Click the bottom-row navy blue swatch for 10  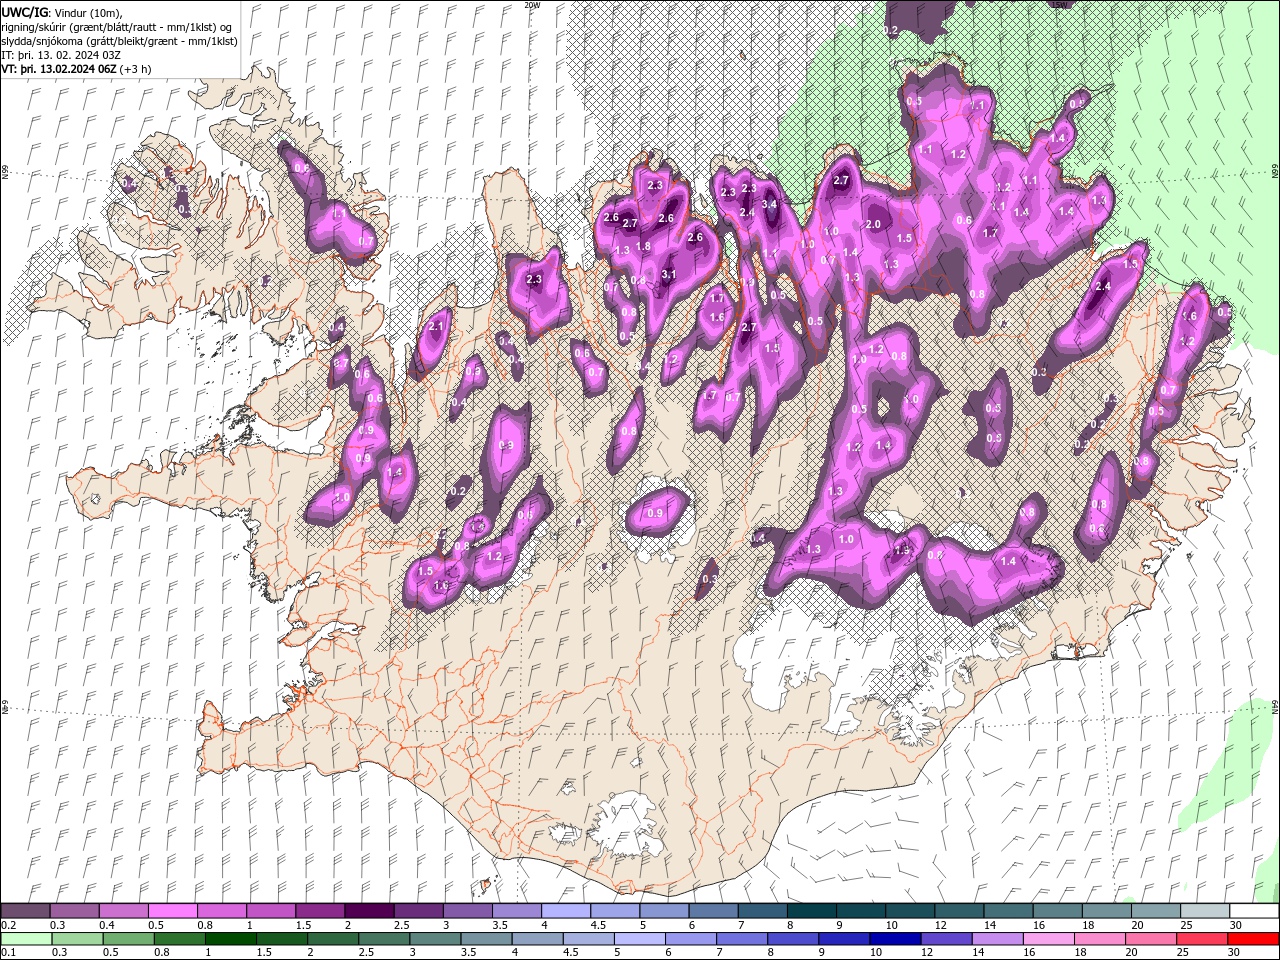click(896, 939)
